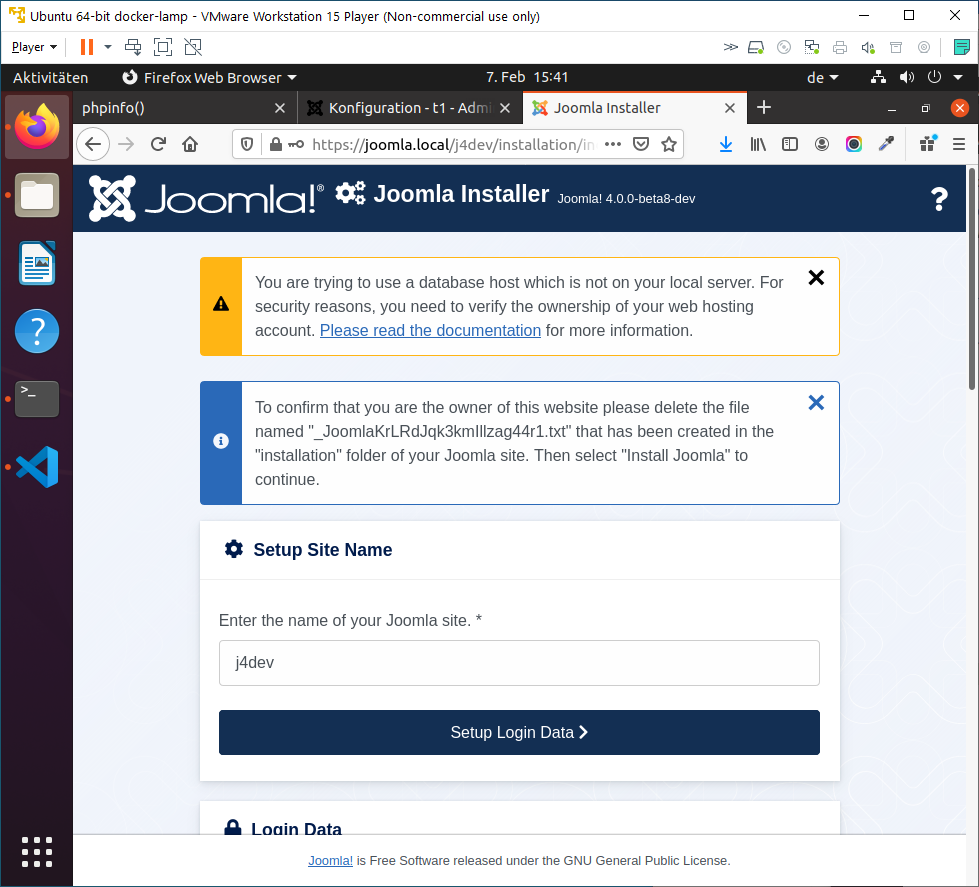Open the eyedropper color picker tool

886,145
